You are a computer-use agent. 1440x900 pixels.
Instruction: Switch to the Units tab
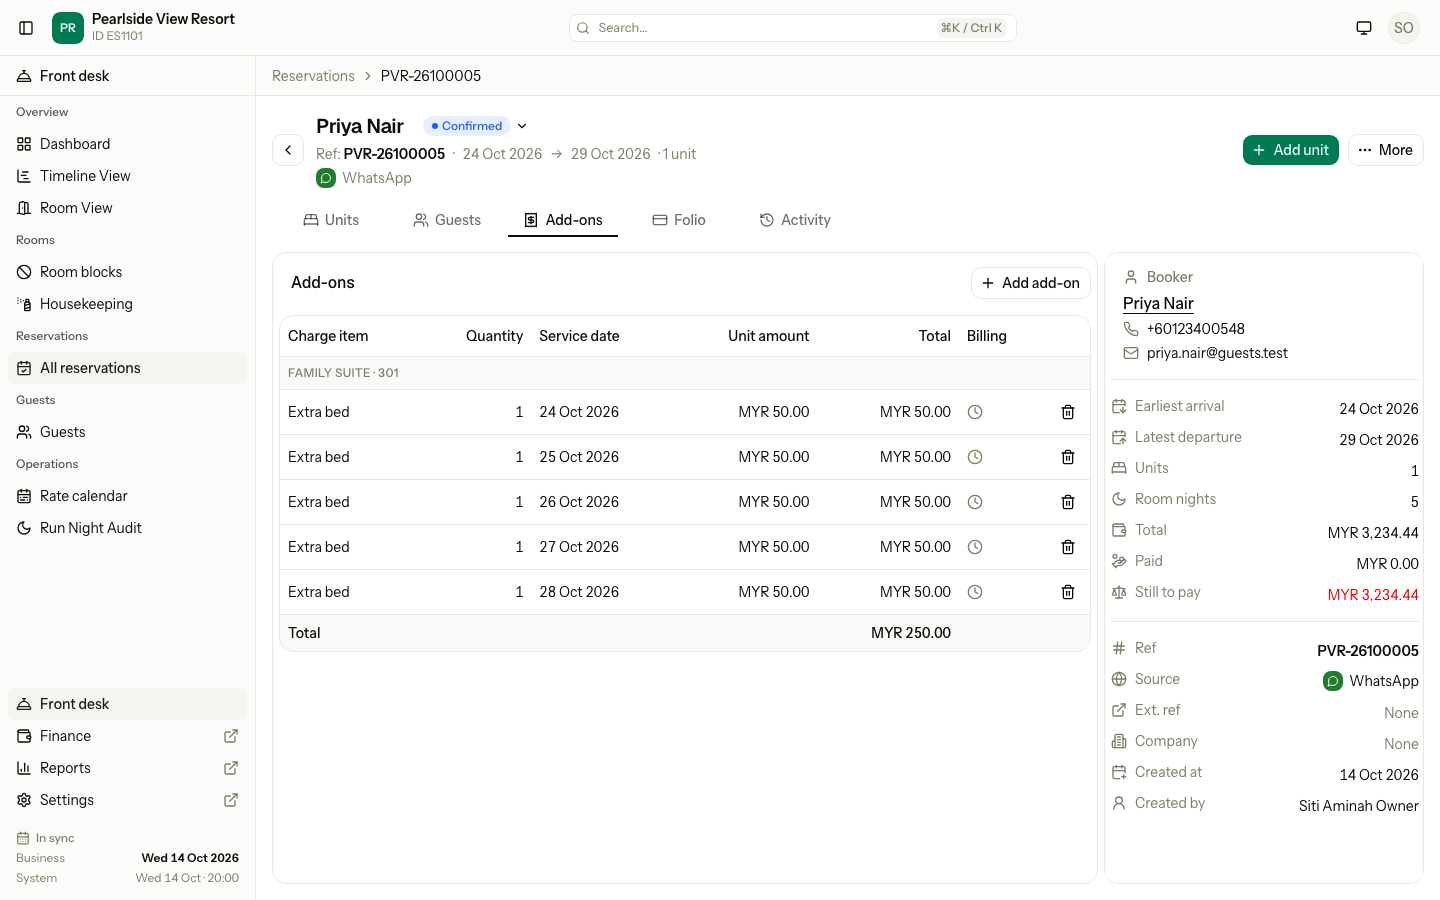[x=331, y=220]
